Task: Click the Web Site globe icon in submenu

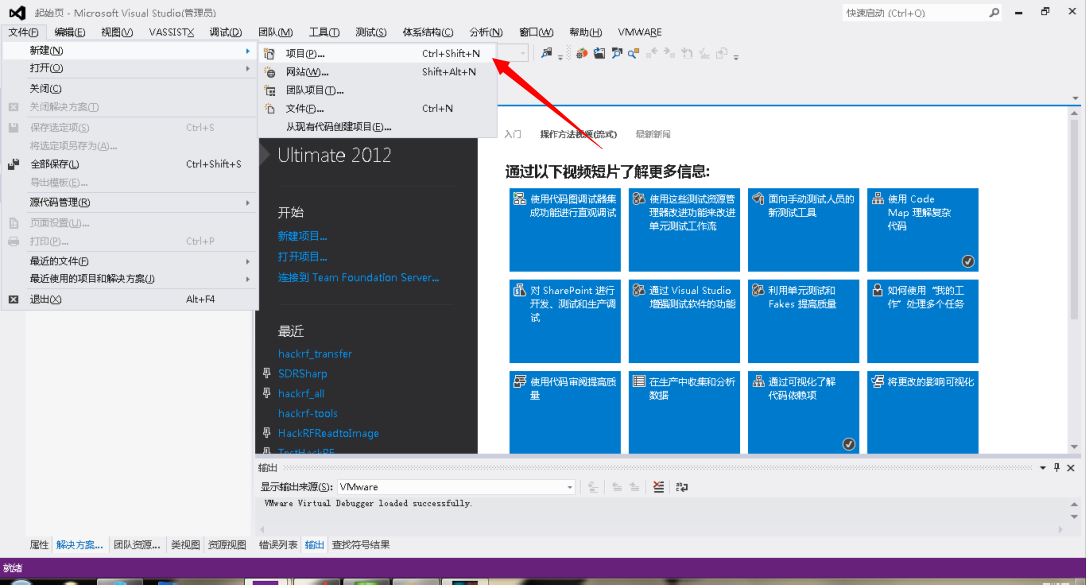Action: point(269,72)
